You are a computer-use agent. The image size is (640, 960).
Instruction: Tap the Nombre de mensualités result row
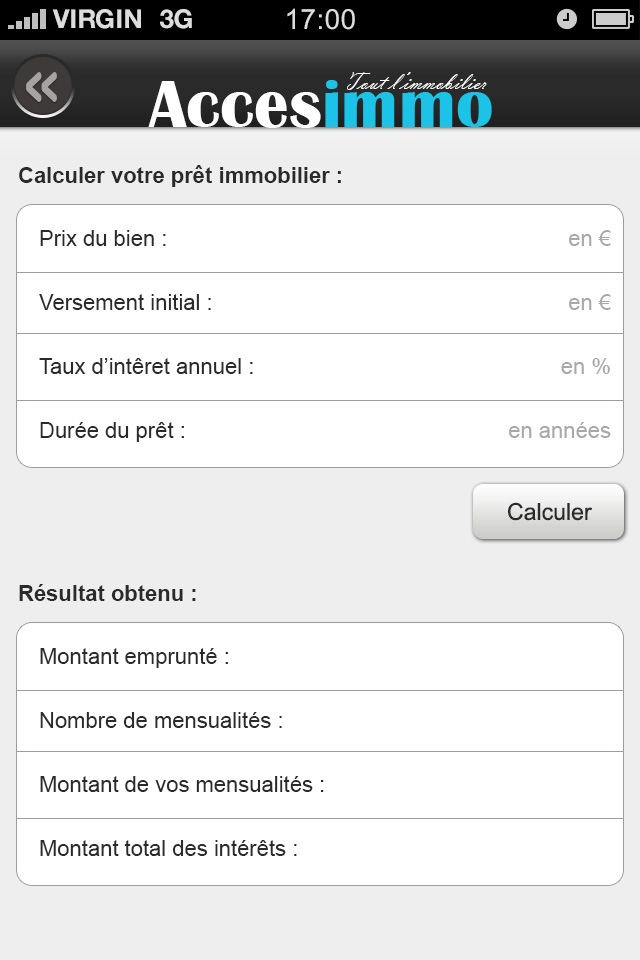click(320, 721)
